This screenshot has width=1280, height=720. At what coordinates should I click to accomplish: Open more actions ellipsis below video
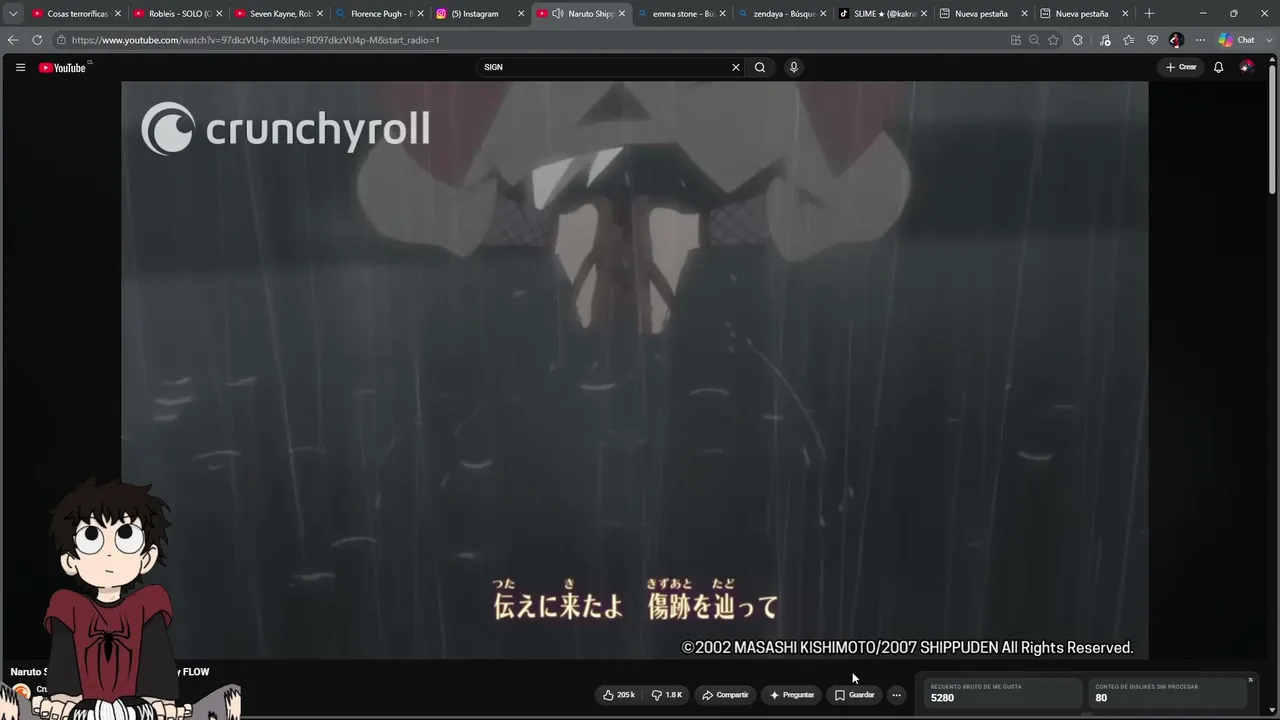click(x=896, y=695)
